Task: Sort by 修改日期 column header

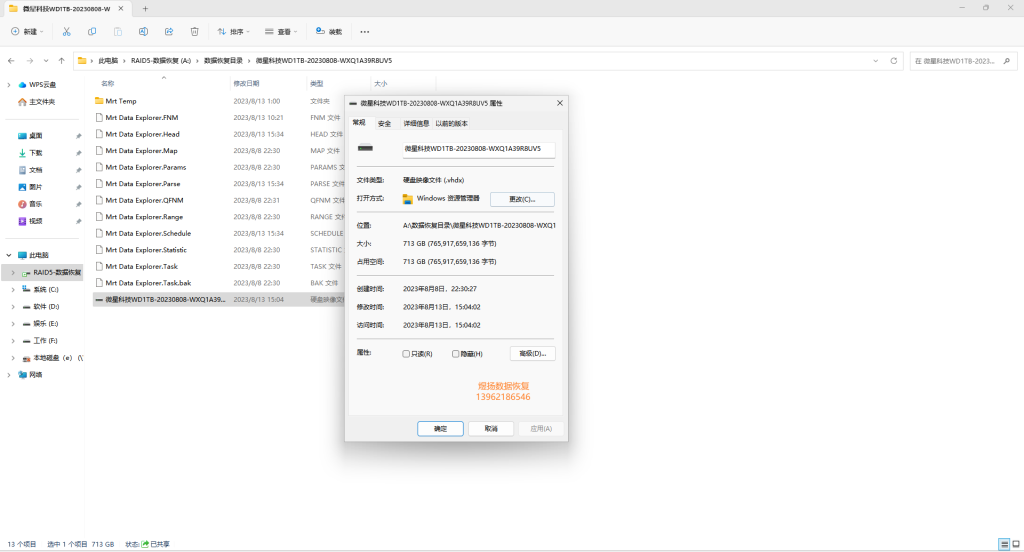Action: click(246, 84)
